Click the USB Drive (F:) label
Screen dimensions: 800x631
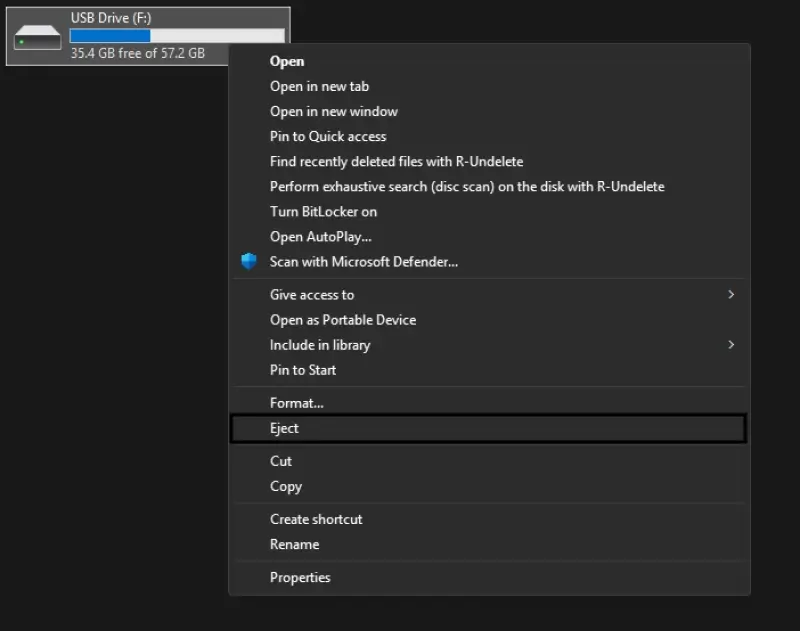111,18
